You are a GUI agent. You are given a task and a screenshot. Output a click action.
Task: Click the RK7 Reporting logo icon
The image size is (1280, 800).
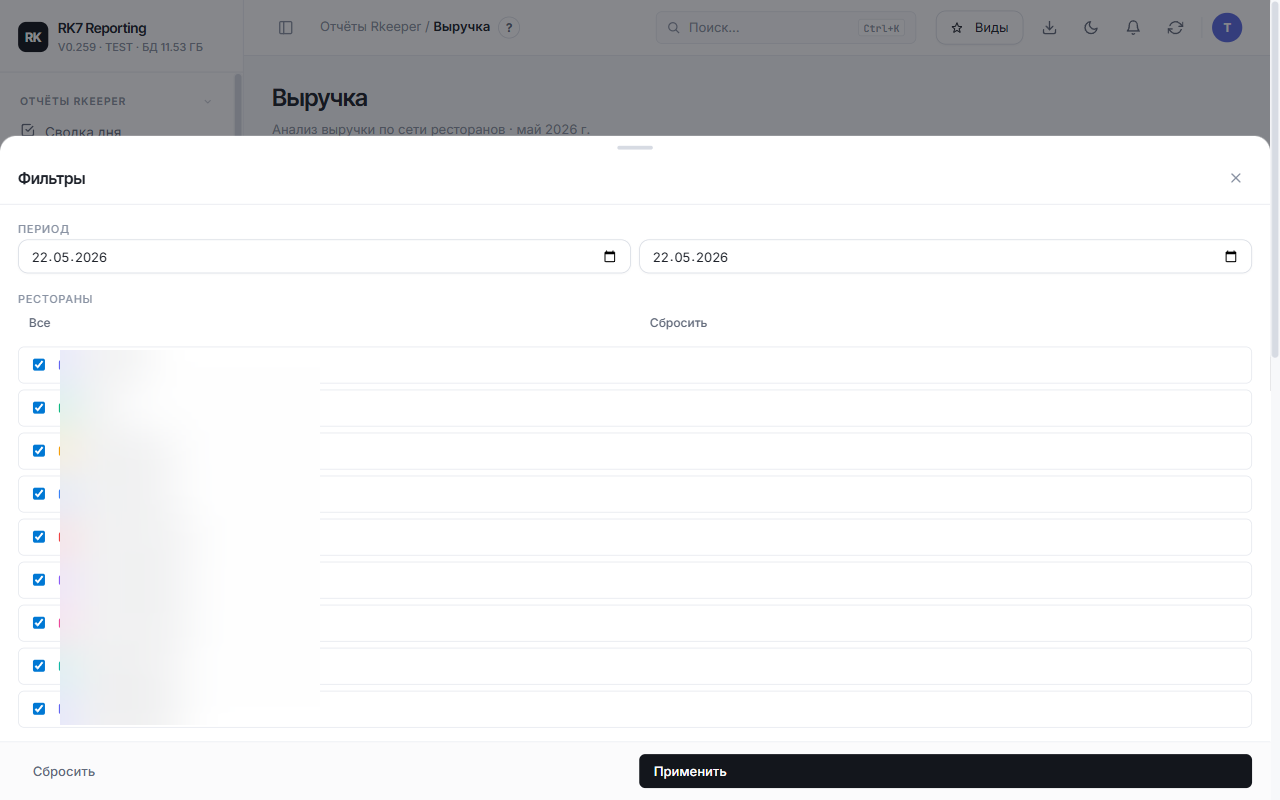[33, 37]
